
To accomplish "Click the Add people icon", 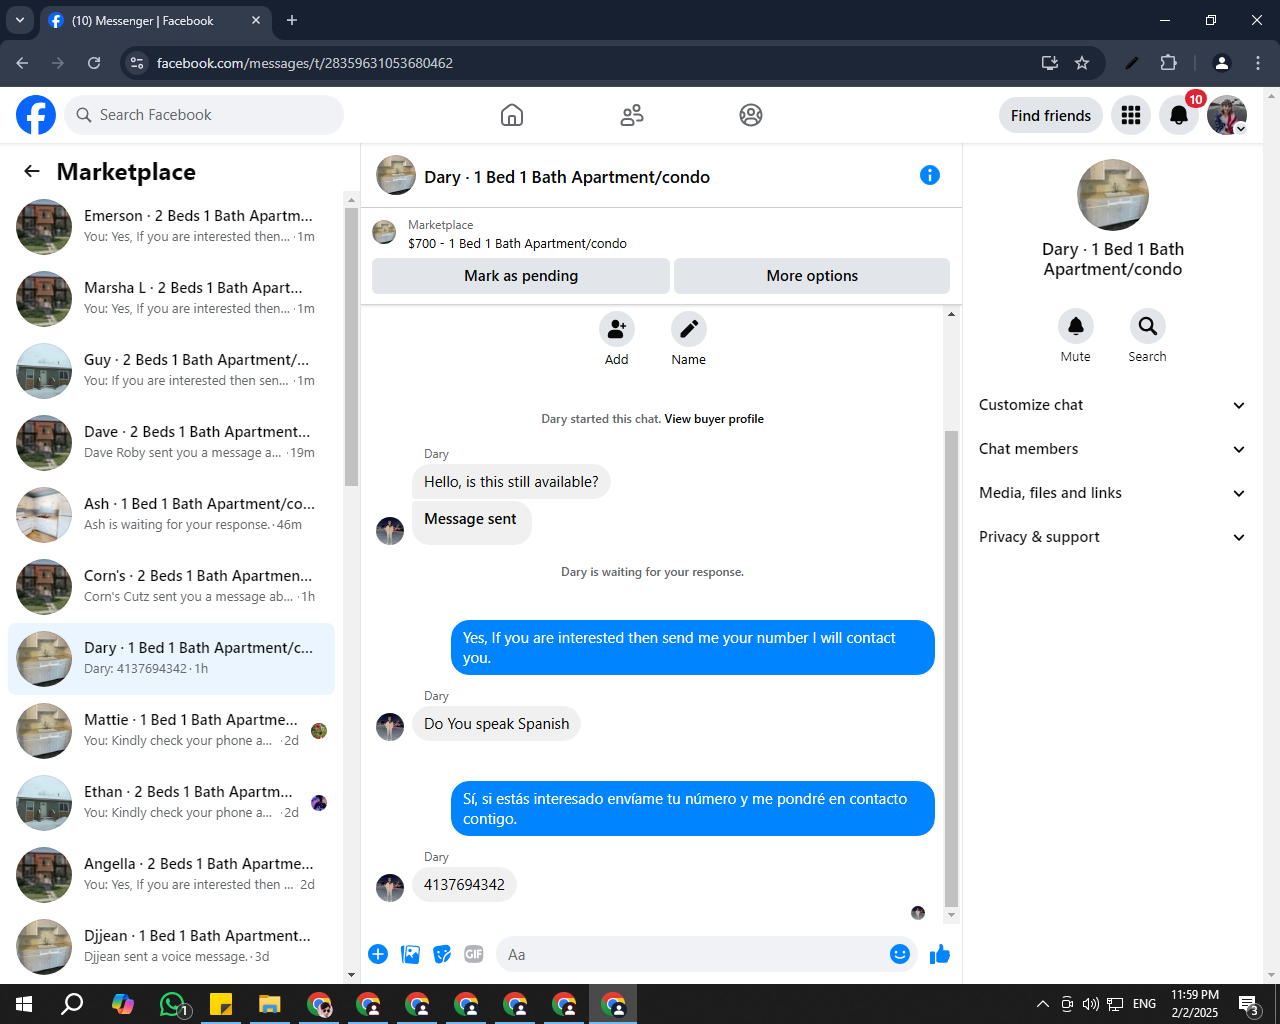I will [x=617, y=329].
